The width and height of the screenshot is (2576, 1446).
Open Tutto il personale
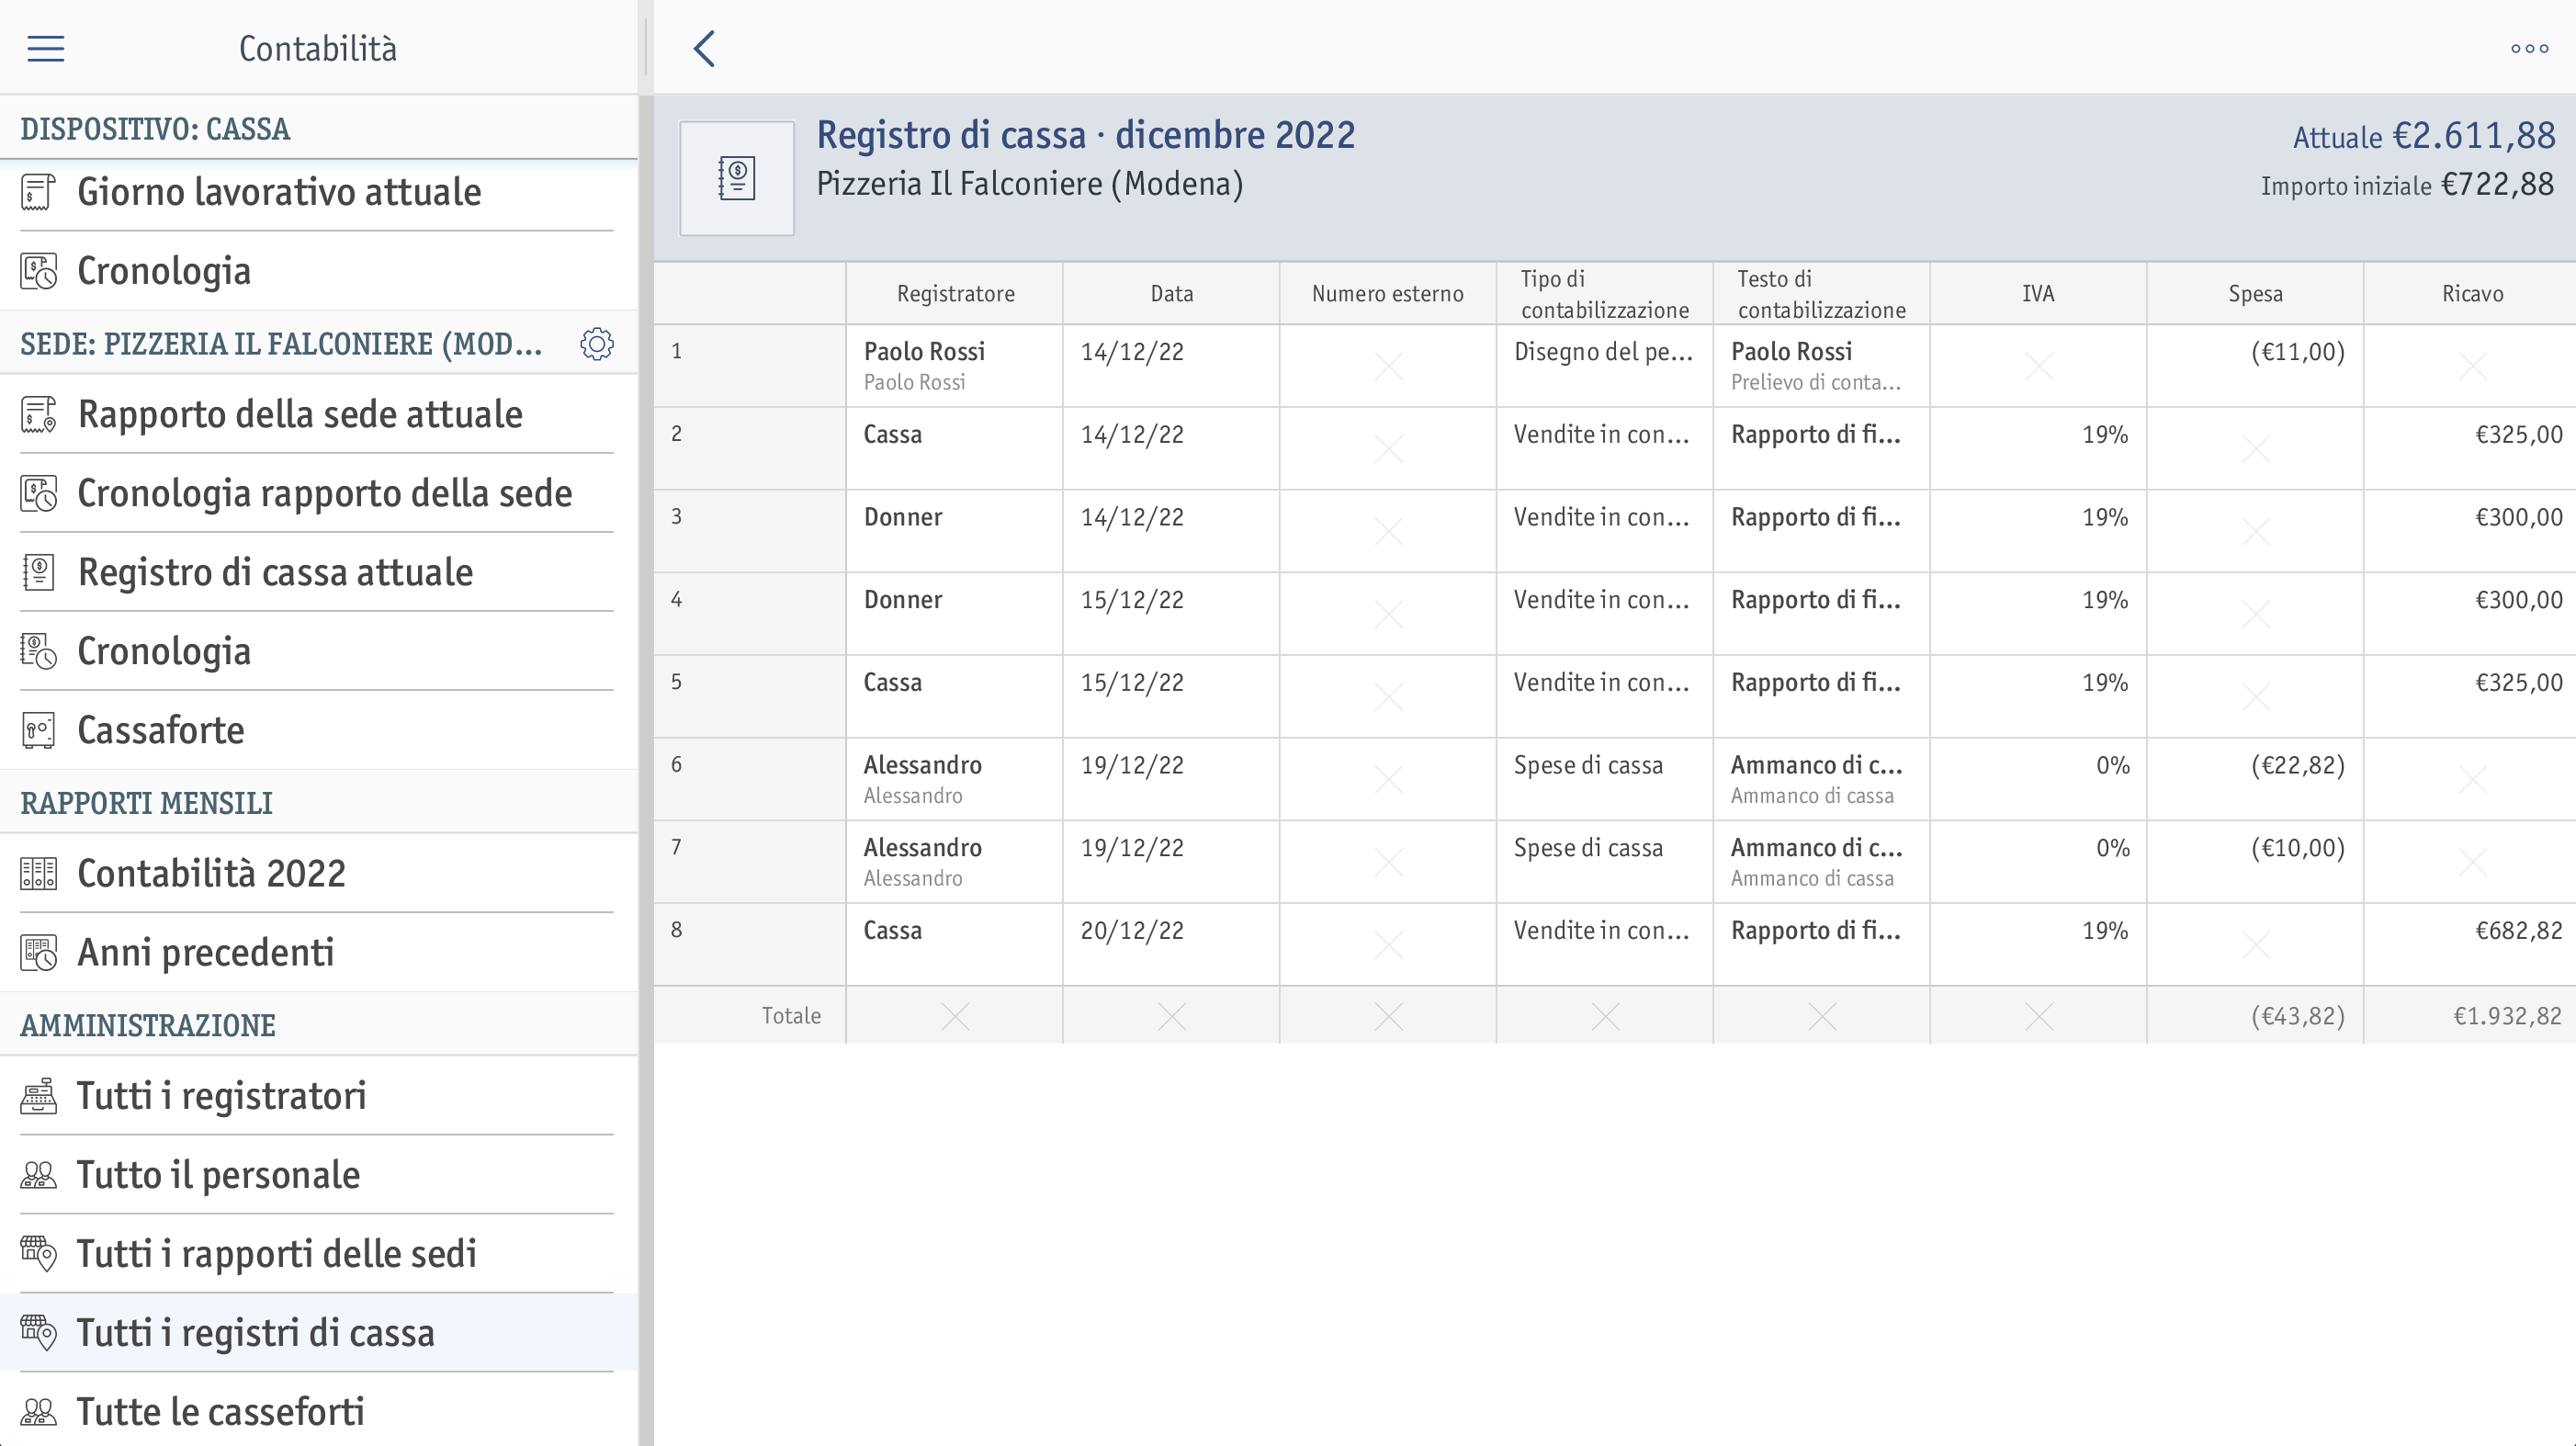pyautogui.click(x=318, y=1175)
